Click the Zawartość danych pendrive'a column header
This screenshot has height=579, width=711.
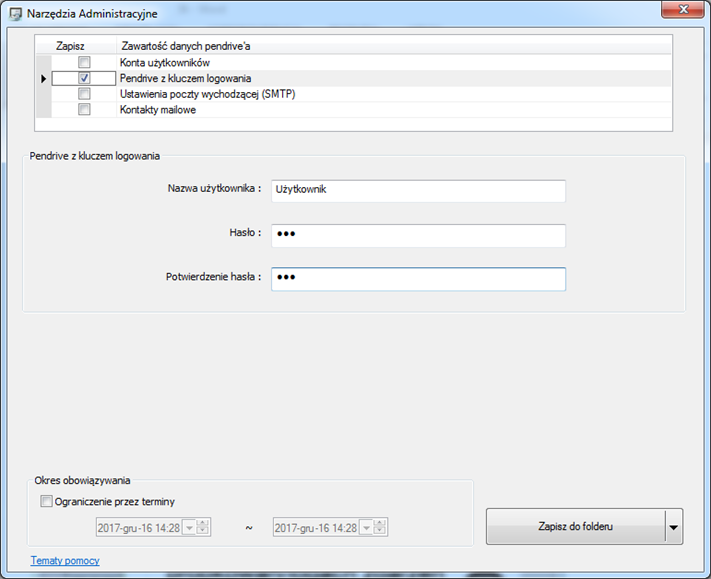point(394,46)
